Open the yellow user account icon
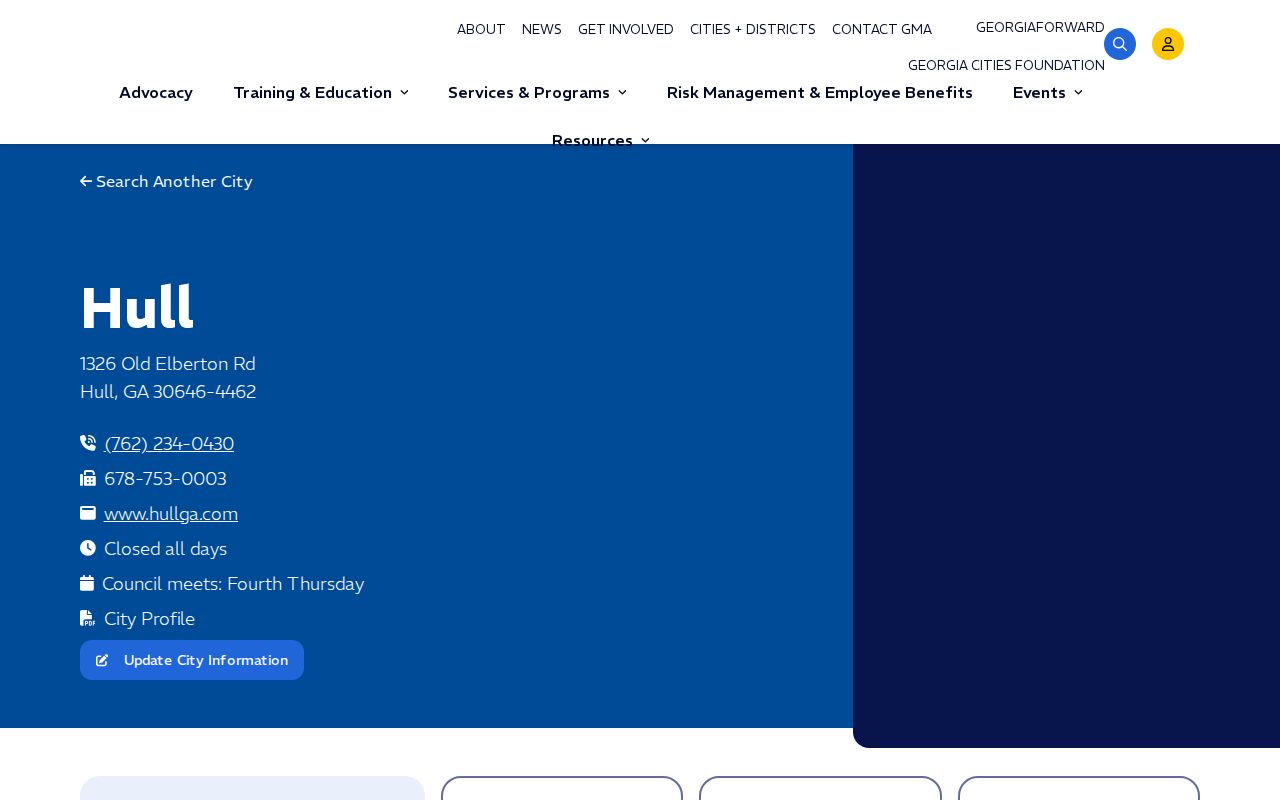The image size is (1280, 800). [x=1168, y=44]
